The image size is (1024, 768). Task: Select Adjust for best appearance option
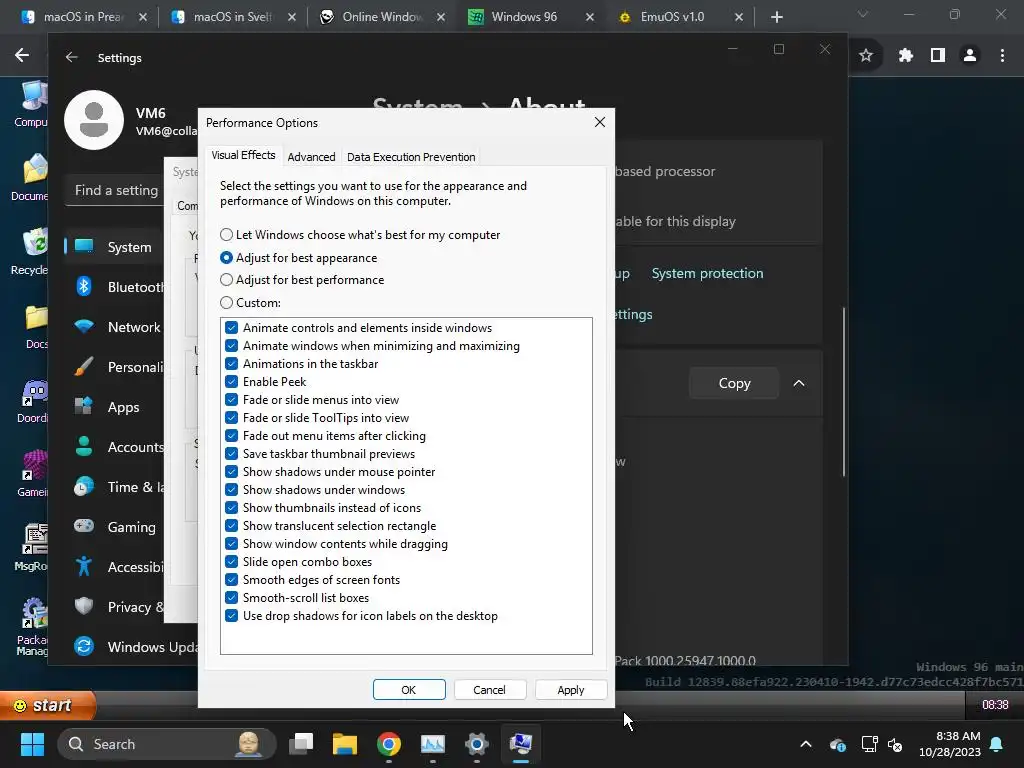tap(299, 258)
